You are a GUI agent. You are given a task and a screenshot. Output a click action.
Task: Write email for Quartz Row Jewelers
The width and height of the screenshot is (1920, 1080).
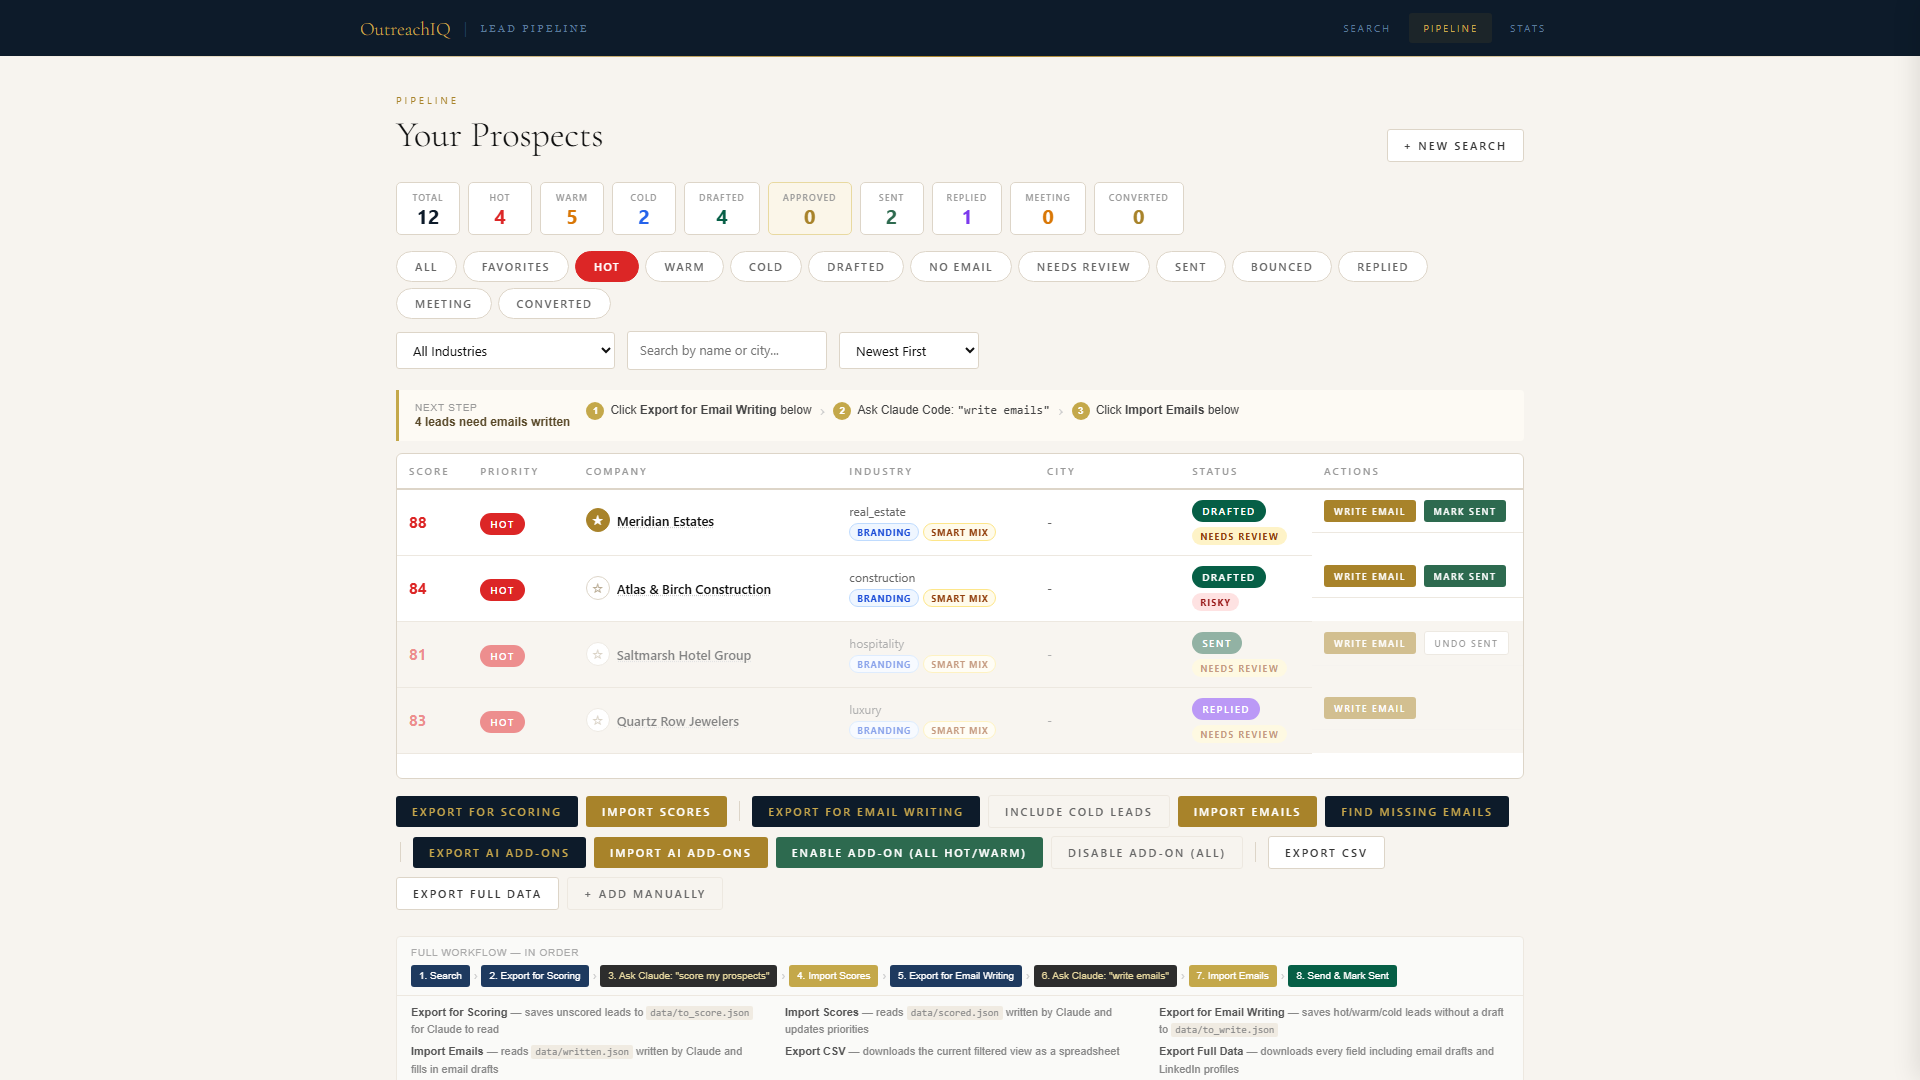(1369, 709)
